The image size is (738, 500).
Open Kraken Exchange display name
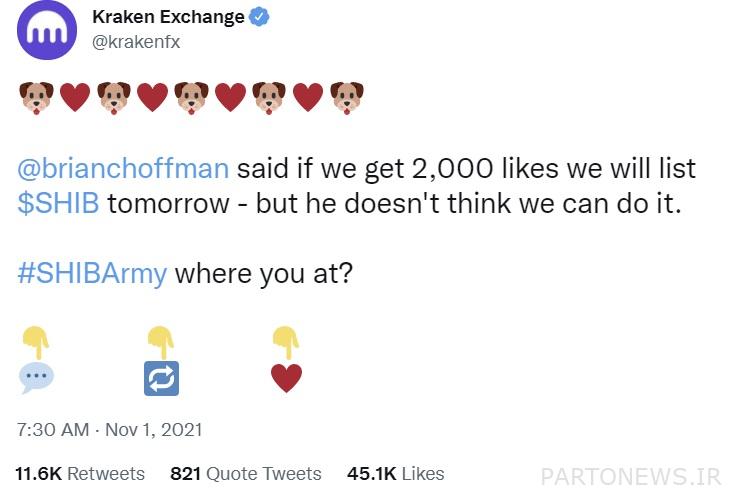168,17
